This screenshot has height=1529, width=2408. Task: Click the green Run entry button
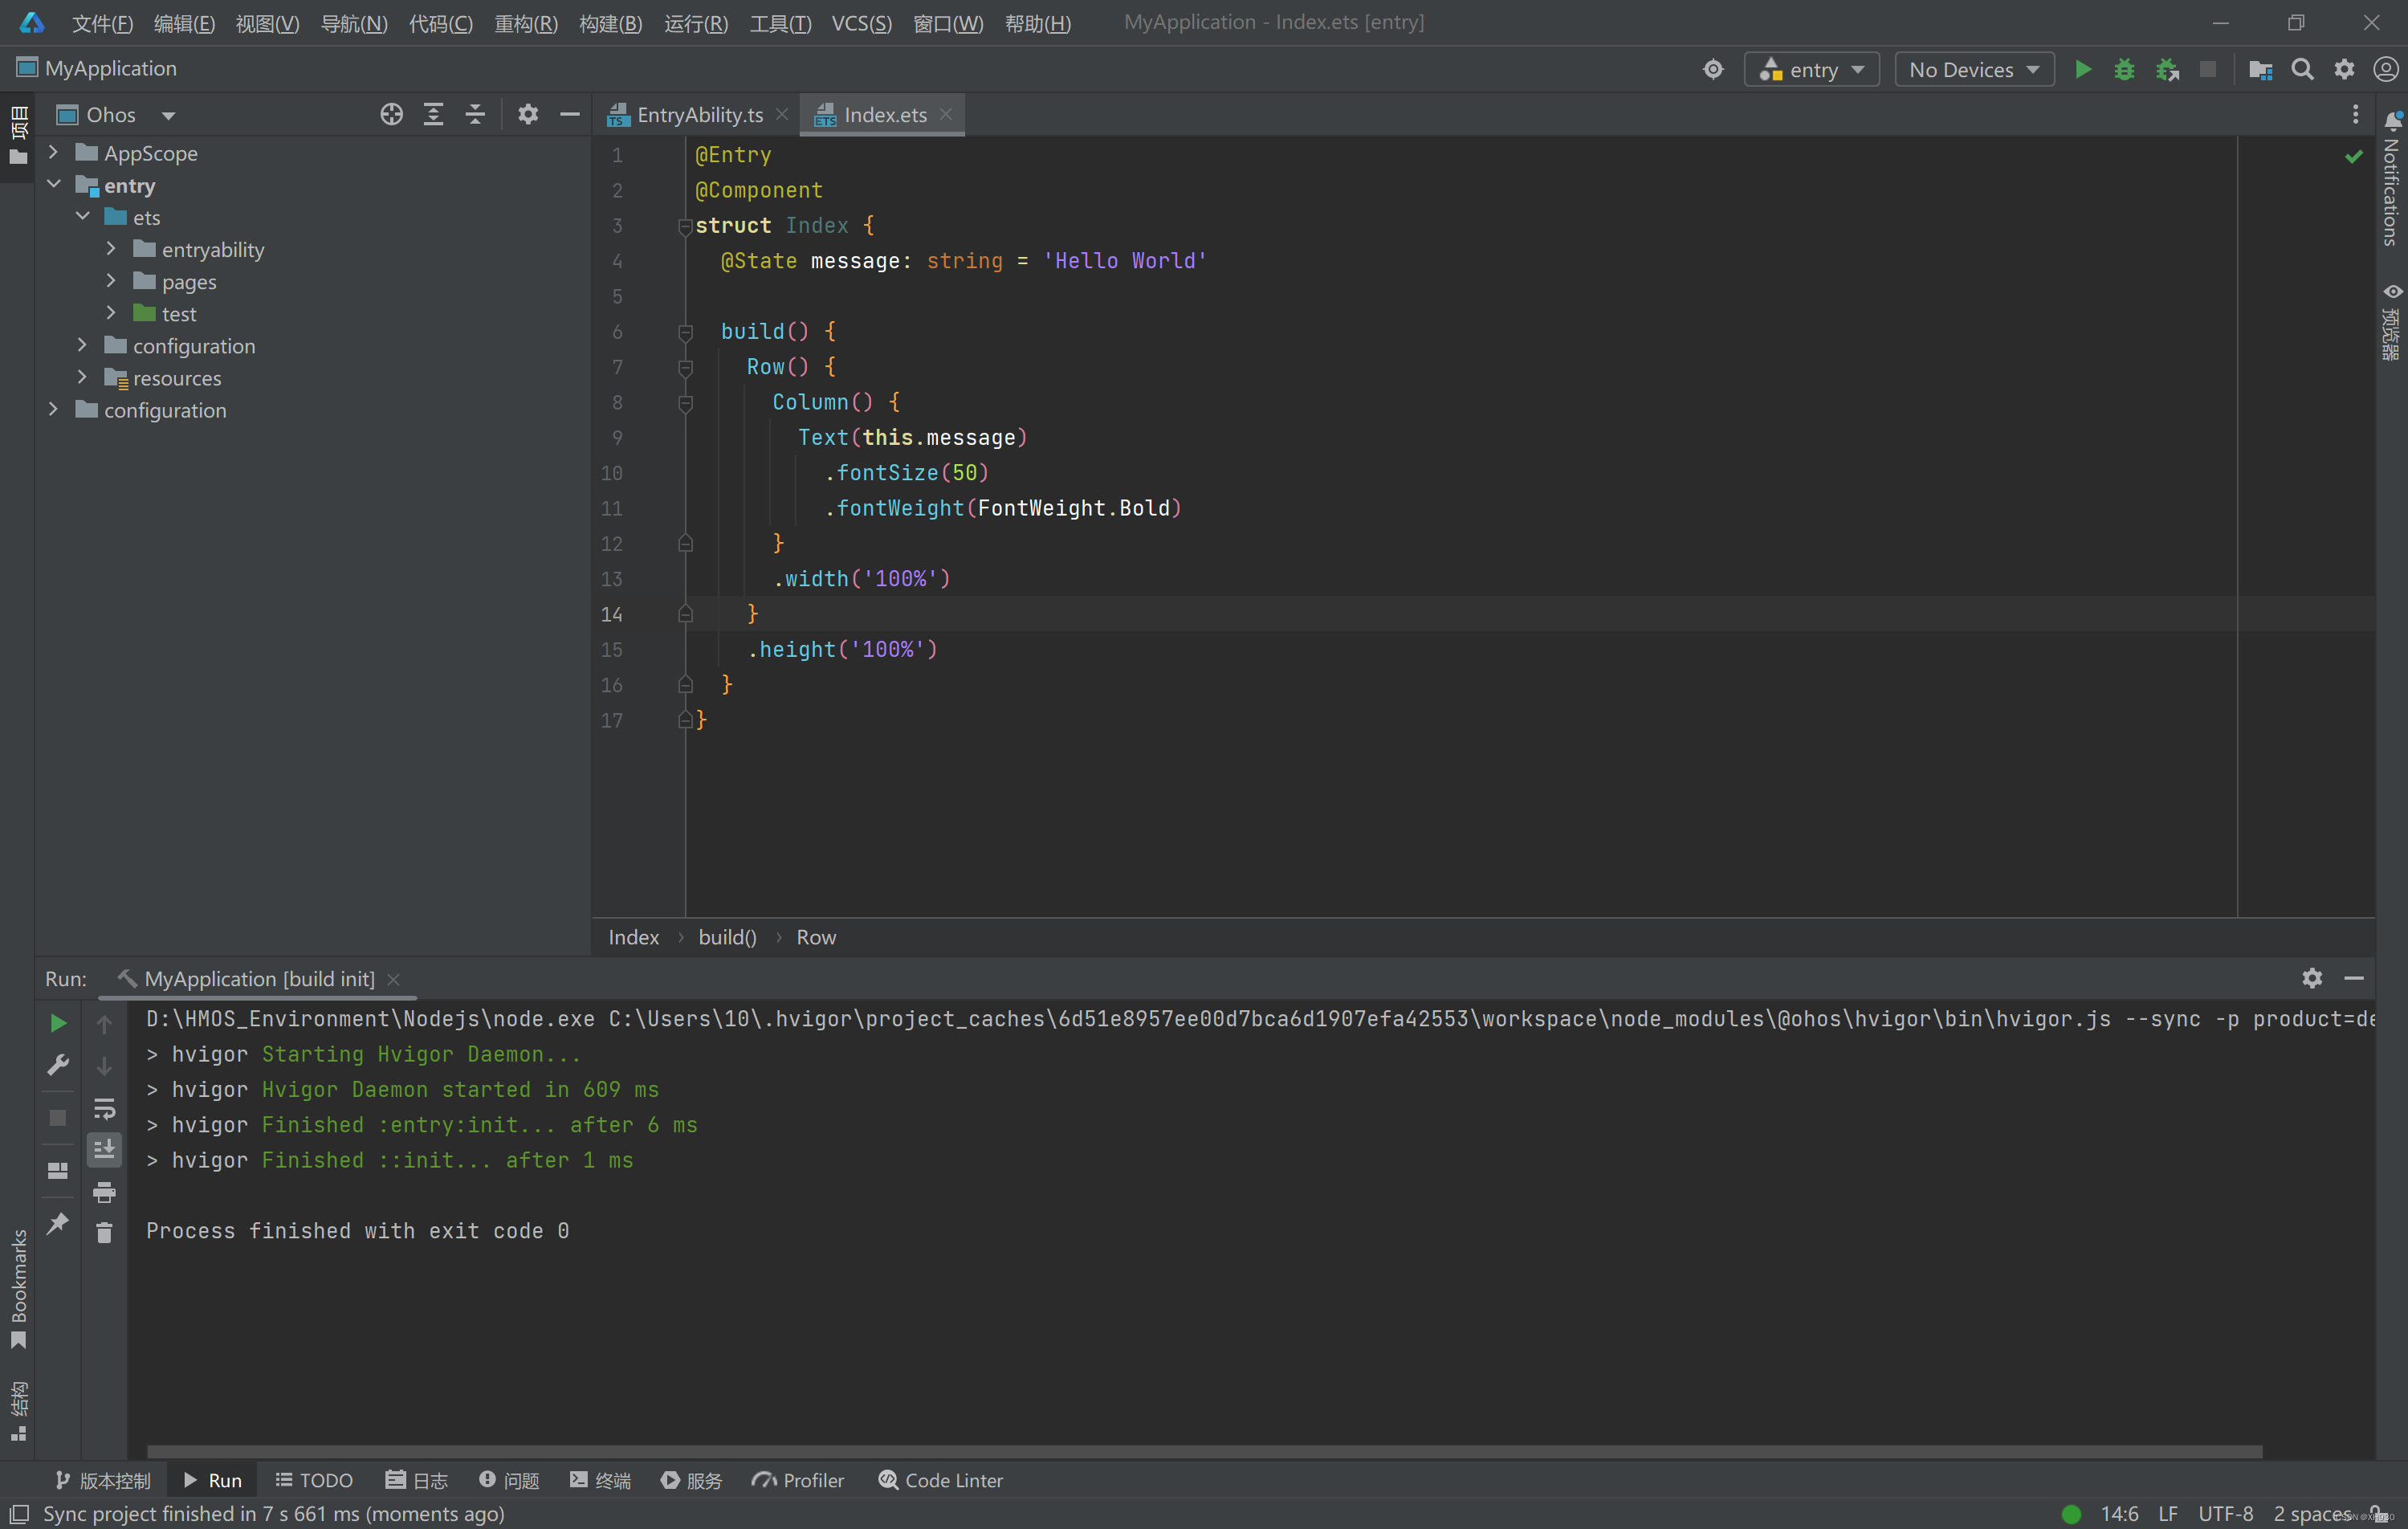(2082, 69)
